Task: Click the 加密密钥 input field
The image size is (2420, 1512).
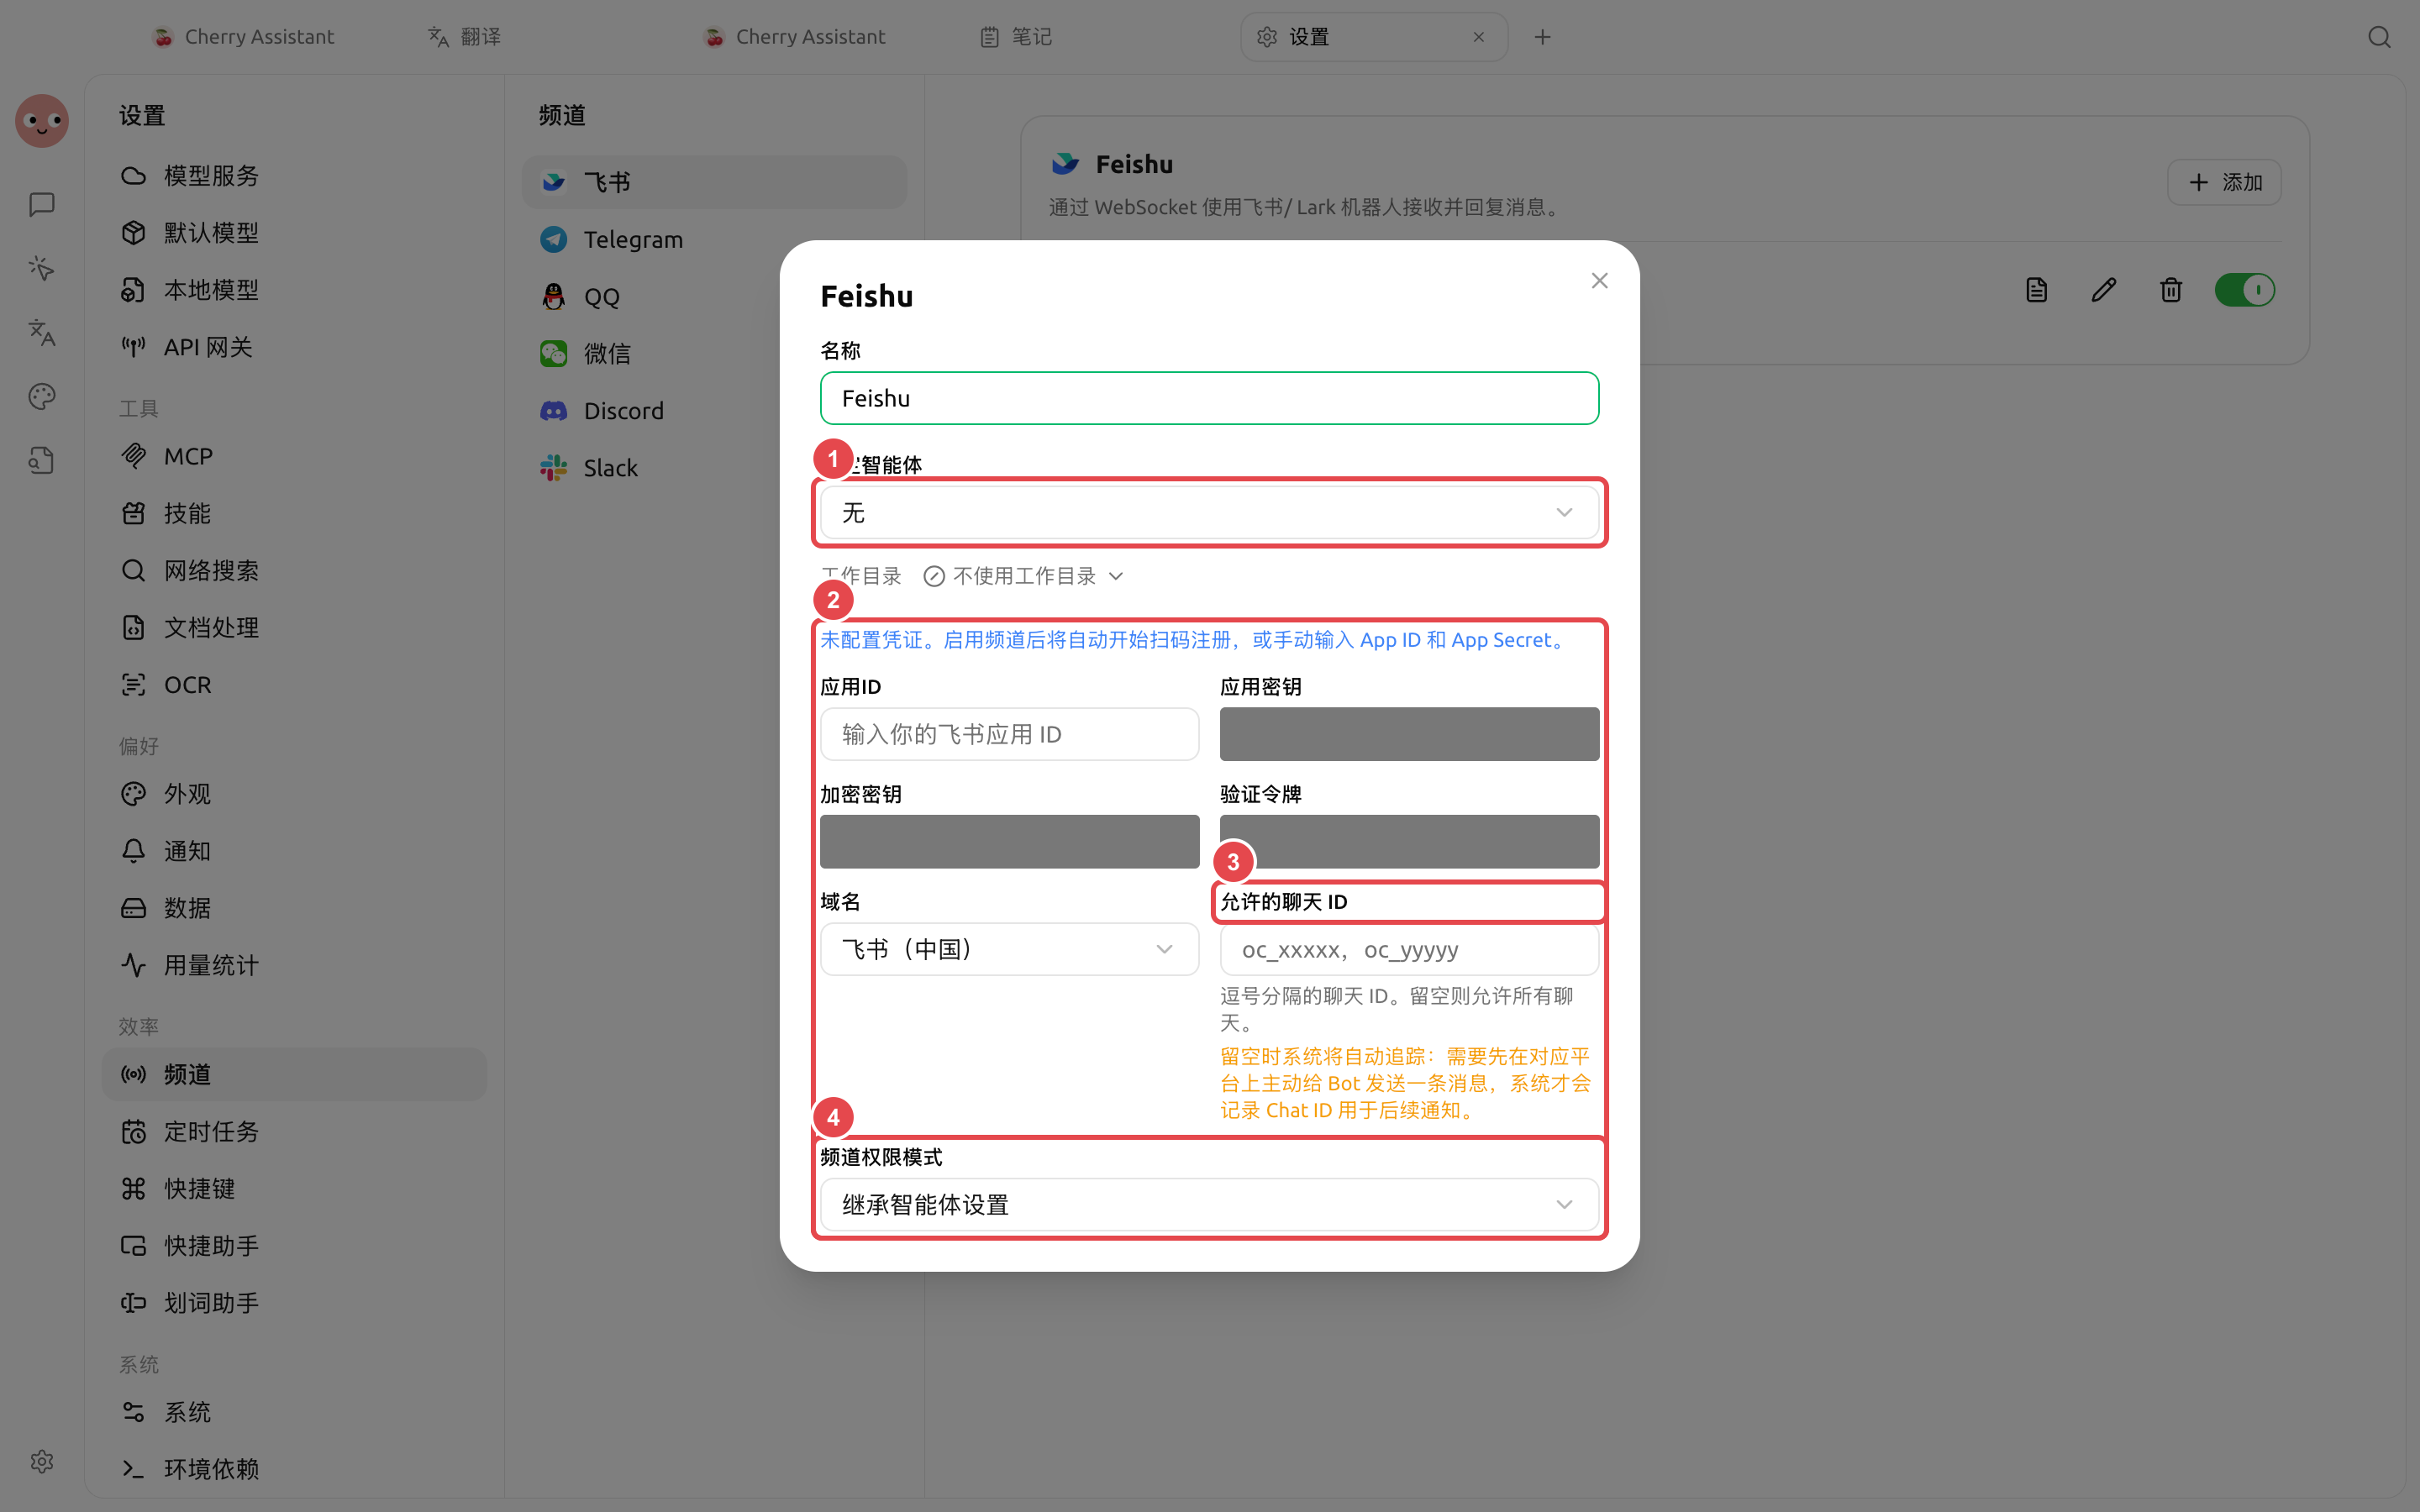Action: click(x=1009, y=842)
